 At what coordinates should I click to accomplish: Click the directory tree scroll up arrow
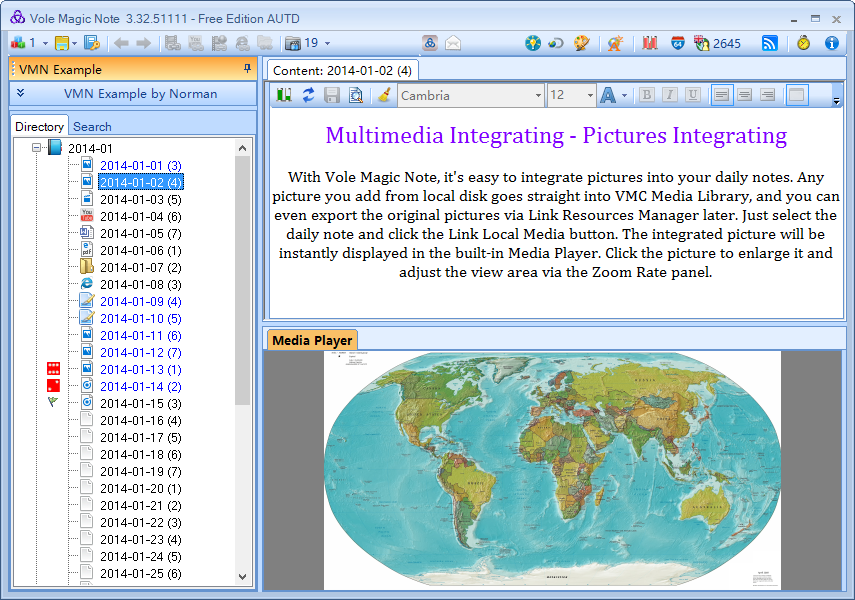click(243, 148)
